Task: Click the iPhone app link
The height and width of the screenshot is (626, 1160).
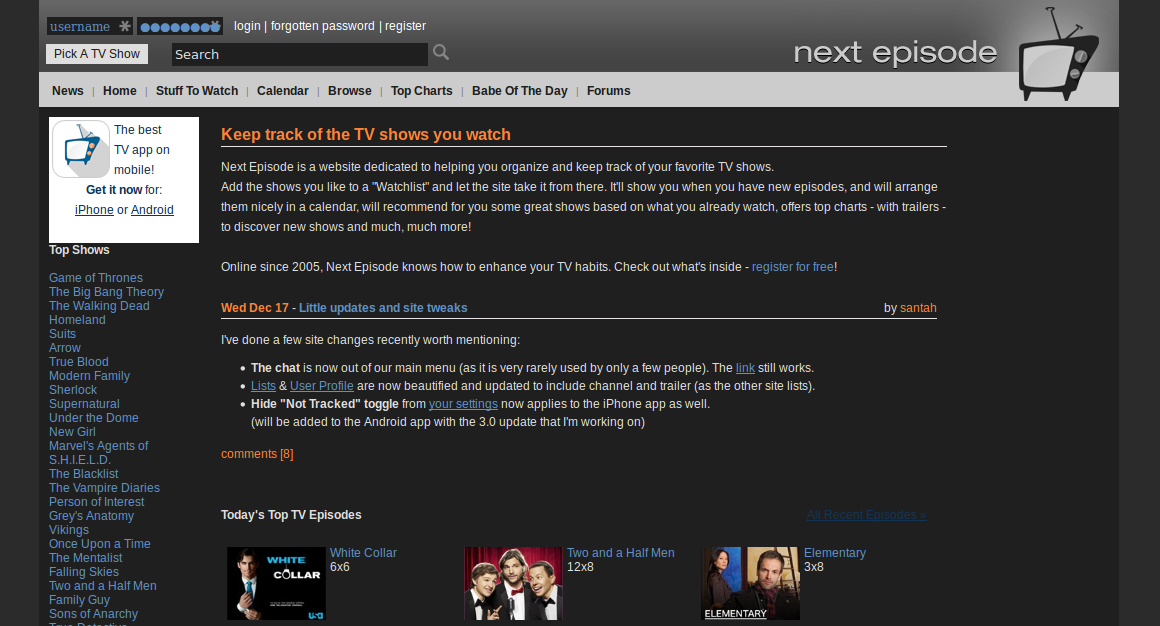Action: click(x=94, y=210)
